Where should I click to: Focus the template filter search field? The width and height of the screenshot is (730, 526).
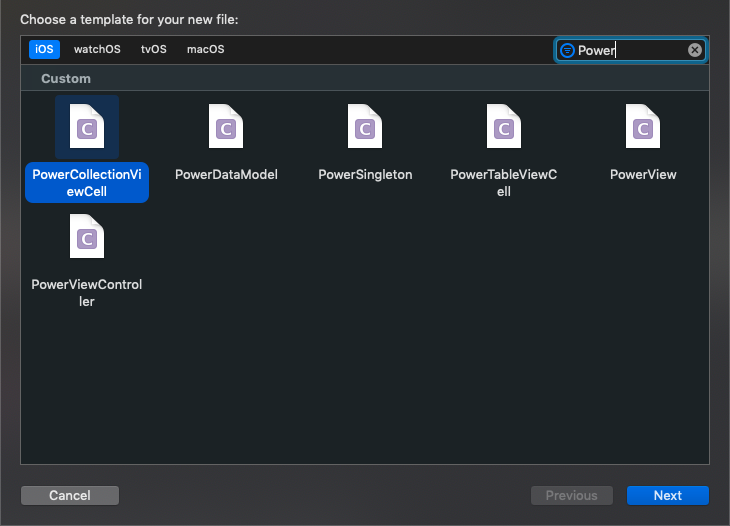pos(630,50)
